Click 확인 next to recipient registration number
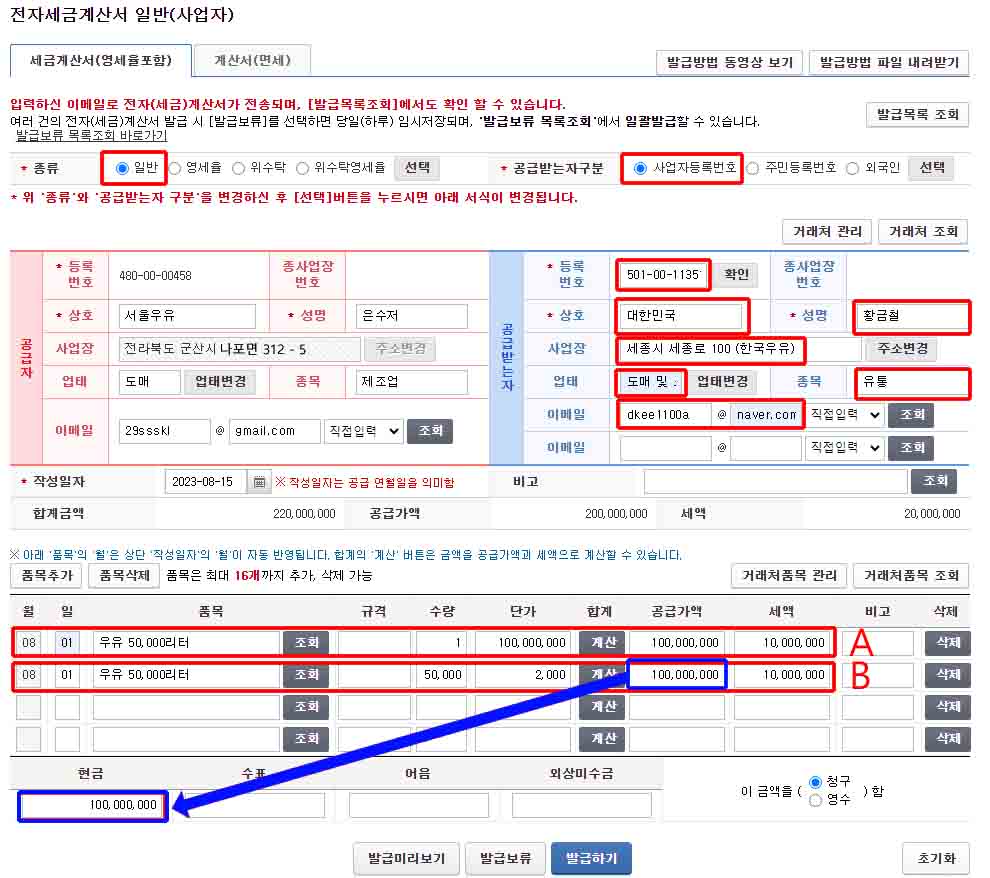Image resolution: width=990 pixels, height=878 pixels. click(x=736, y=275)
